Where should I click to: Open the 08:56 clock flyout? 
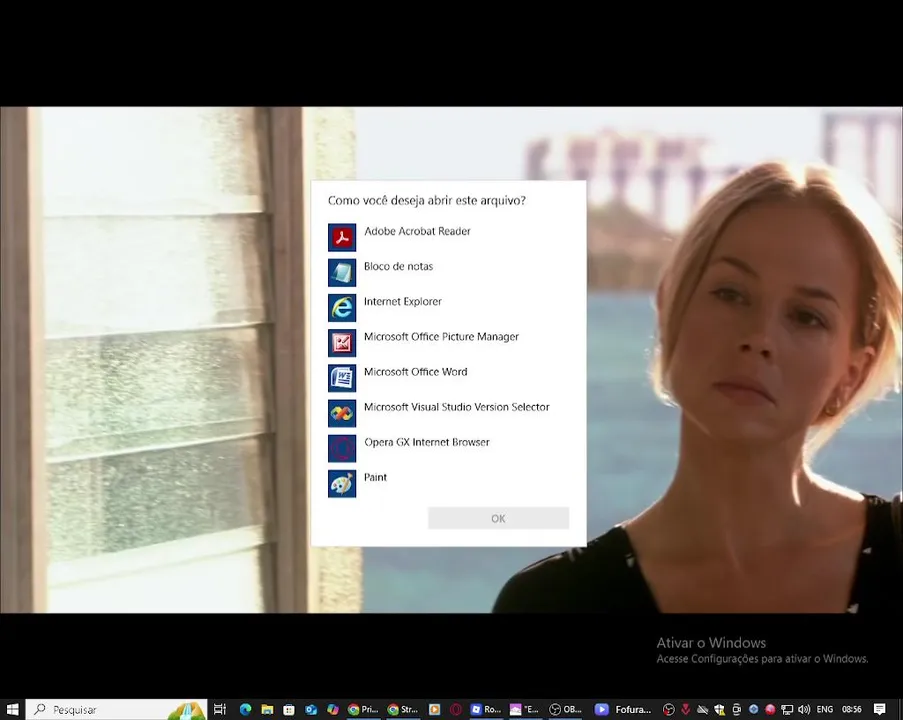852,709
